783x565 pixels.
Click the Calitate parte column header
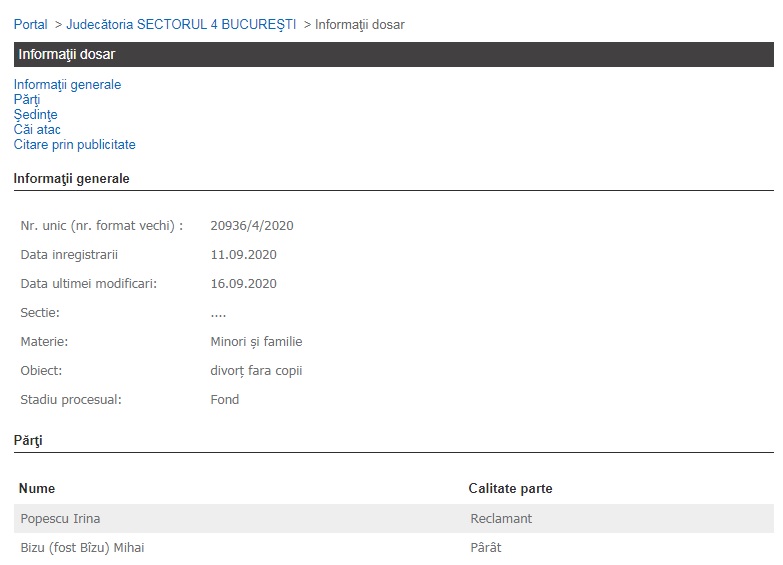tap(510, 489)
